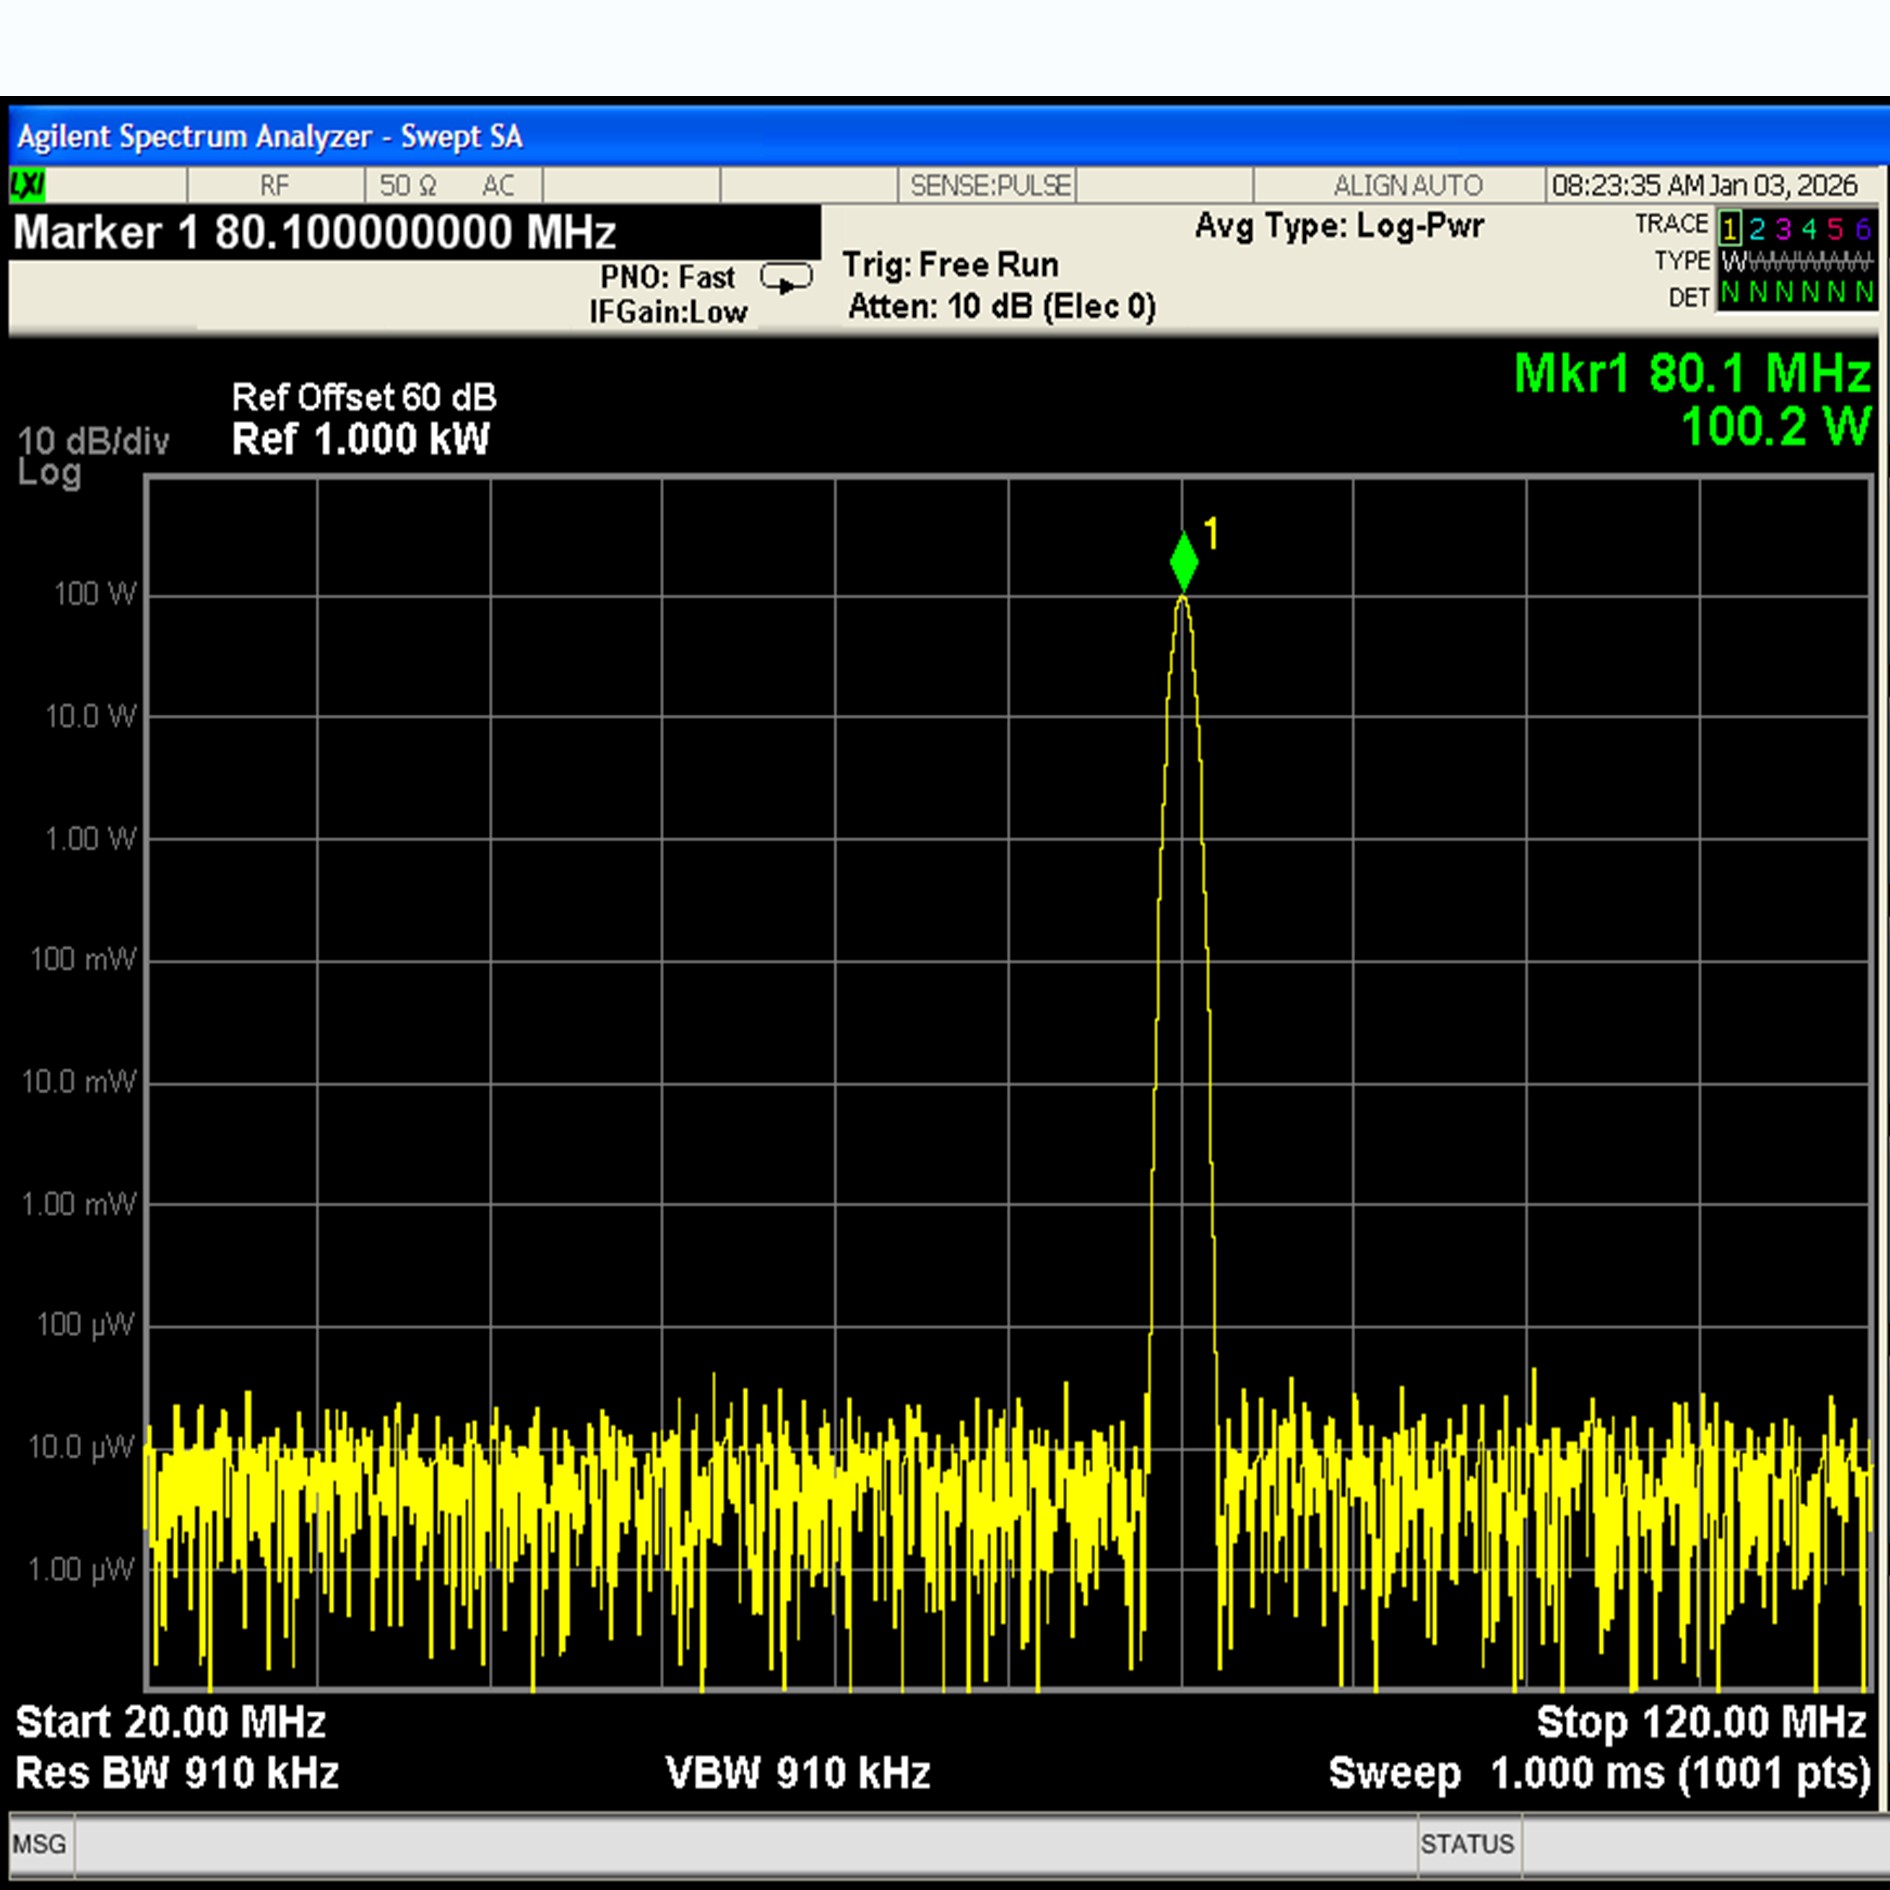Click the green marker 1 diamond on the peak

tap(1184, 562)
